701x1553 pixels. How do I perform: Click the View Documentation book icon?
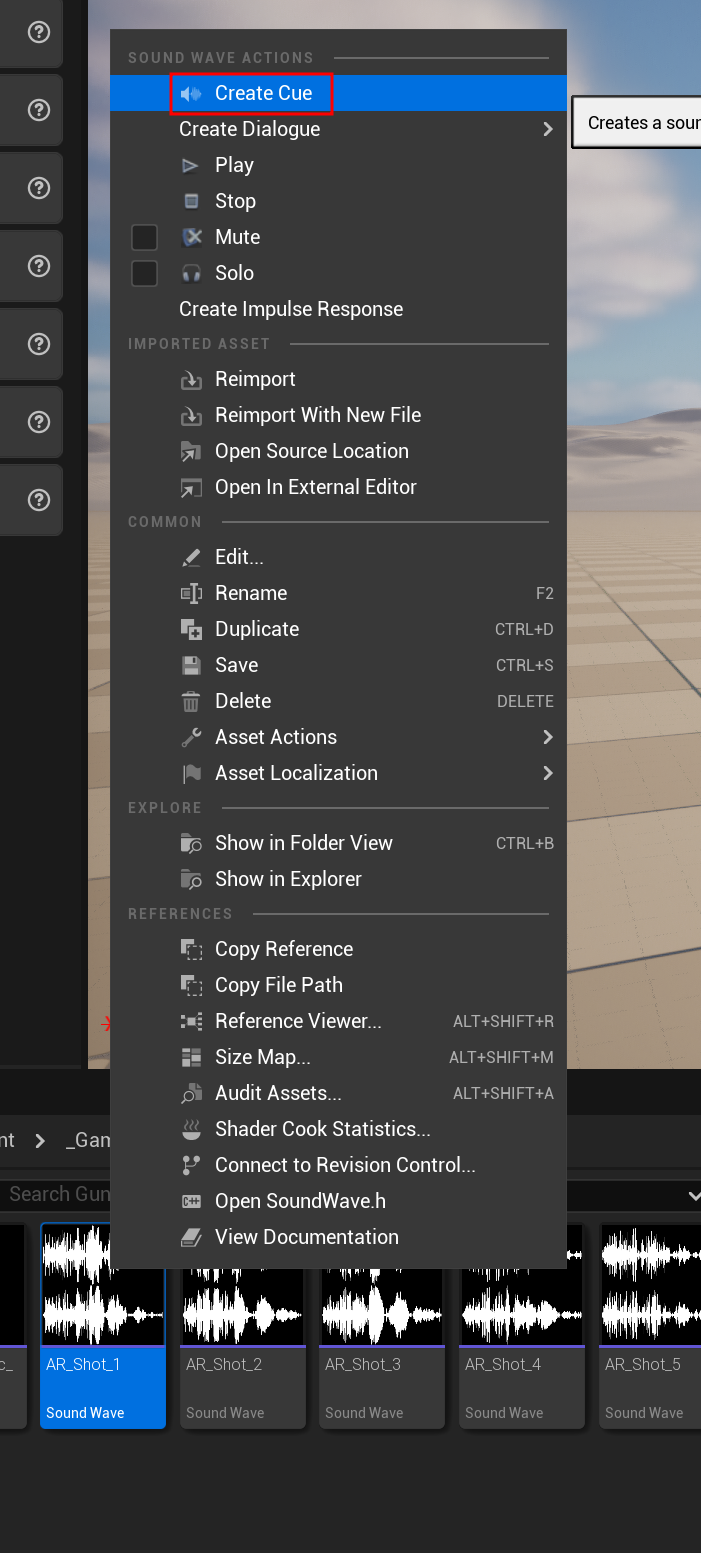191,1238
